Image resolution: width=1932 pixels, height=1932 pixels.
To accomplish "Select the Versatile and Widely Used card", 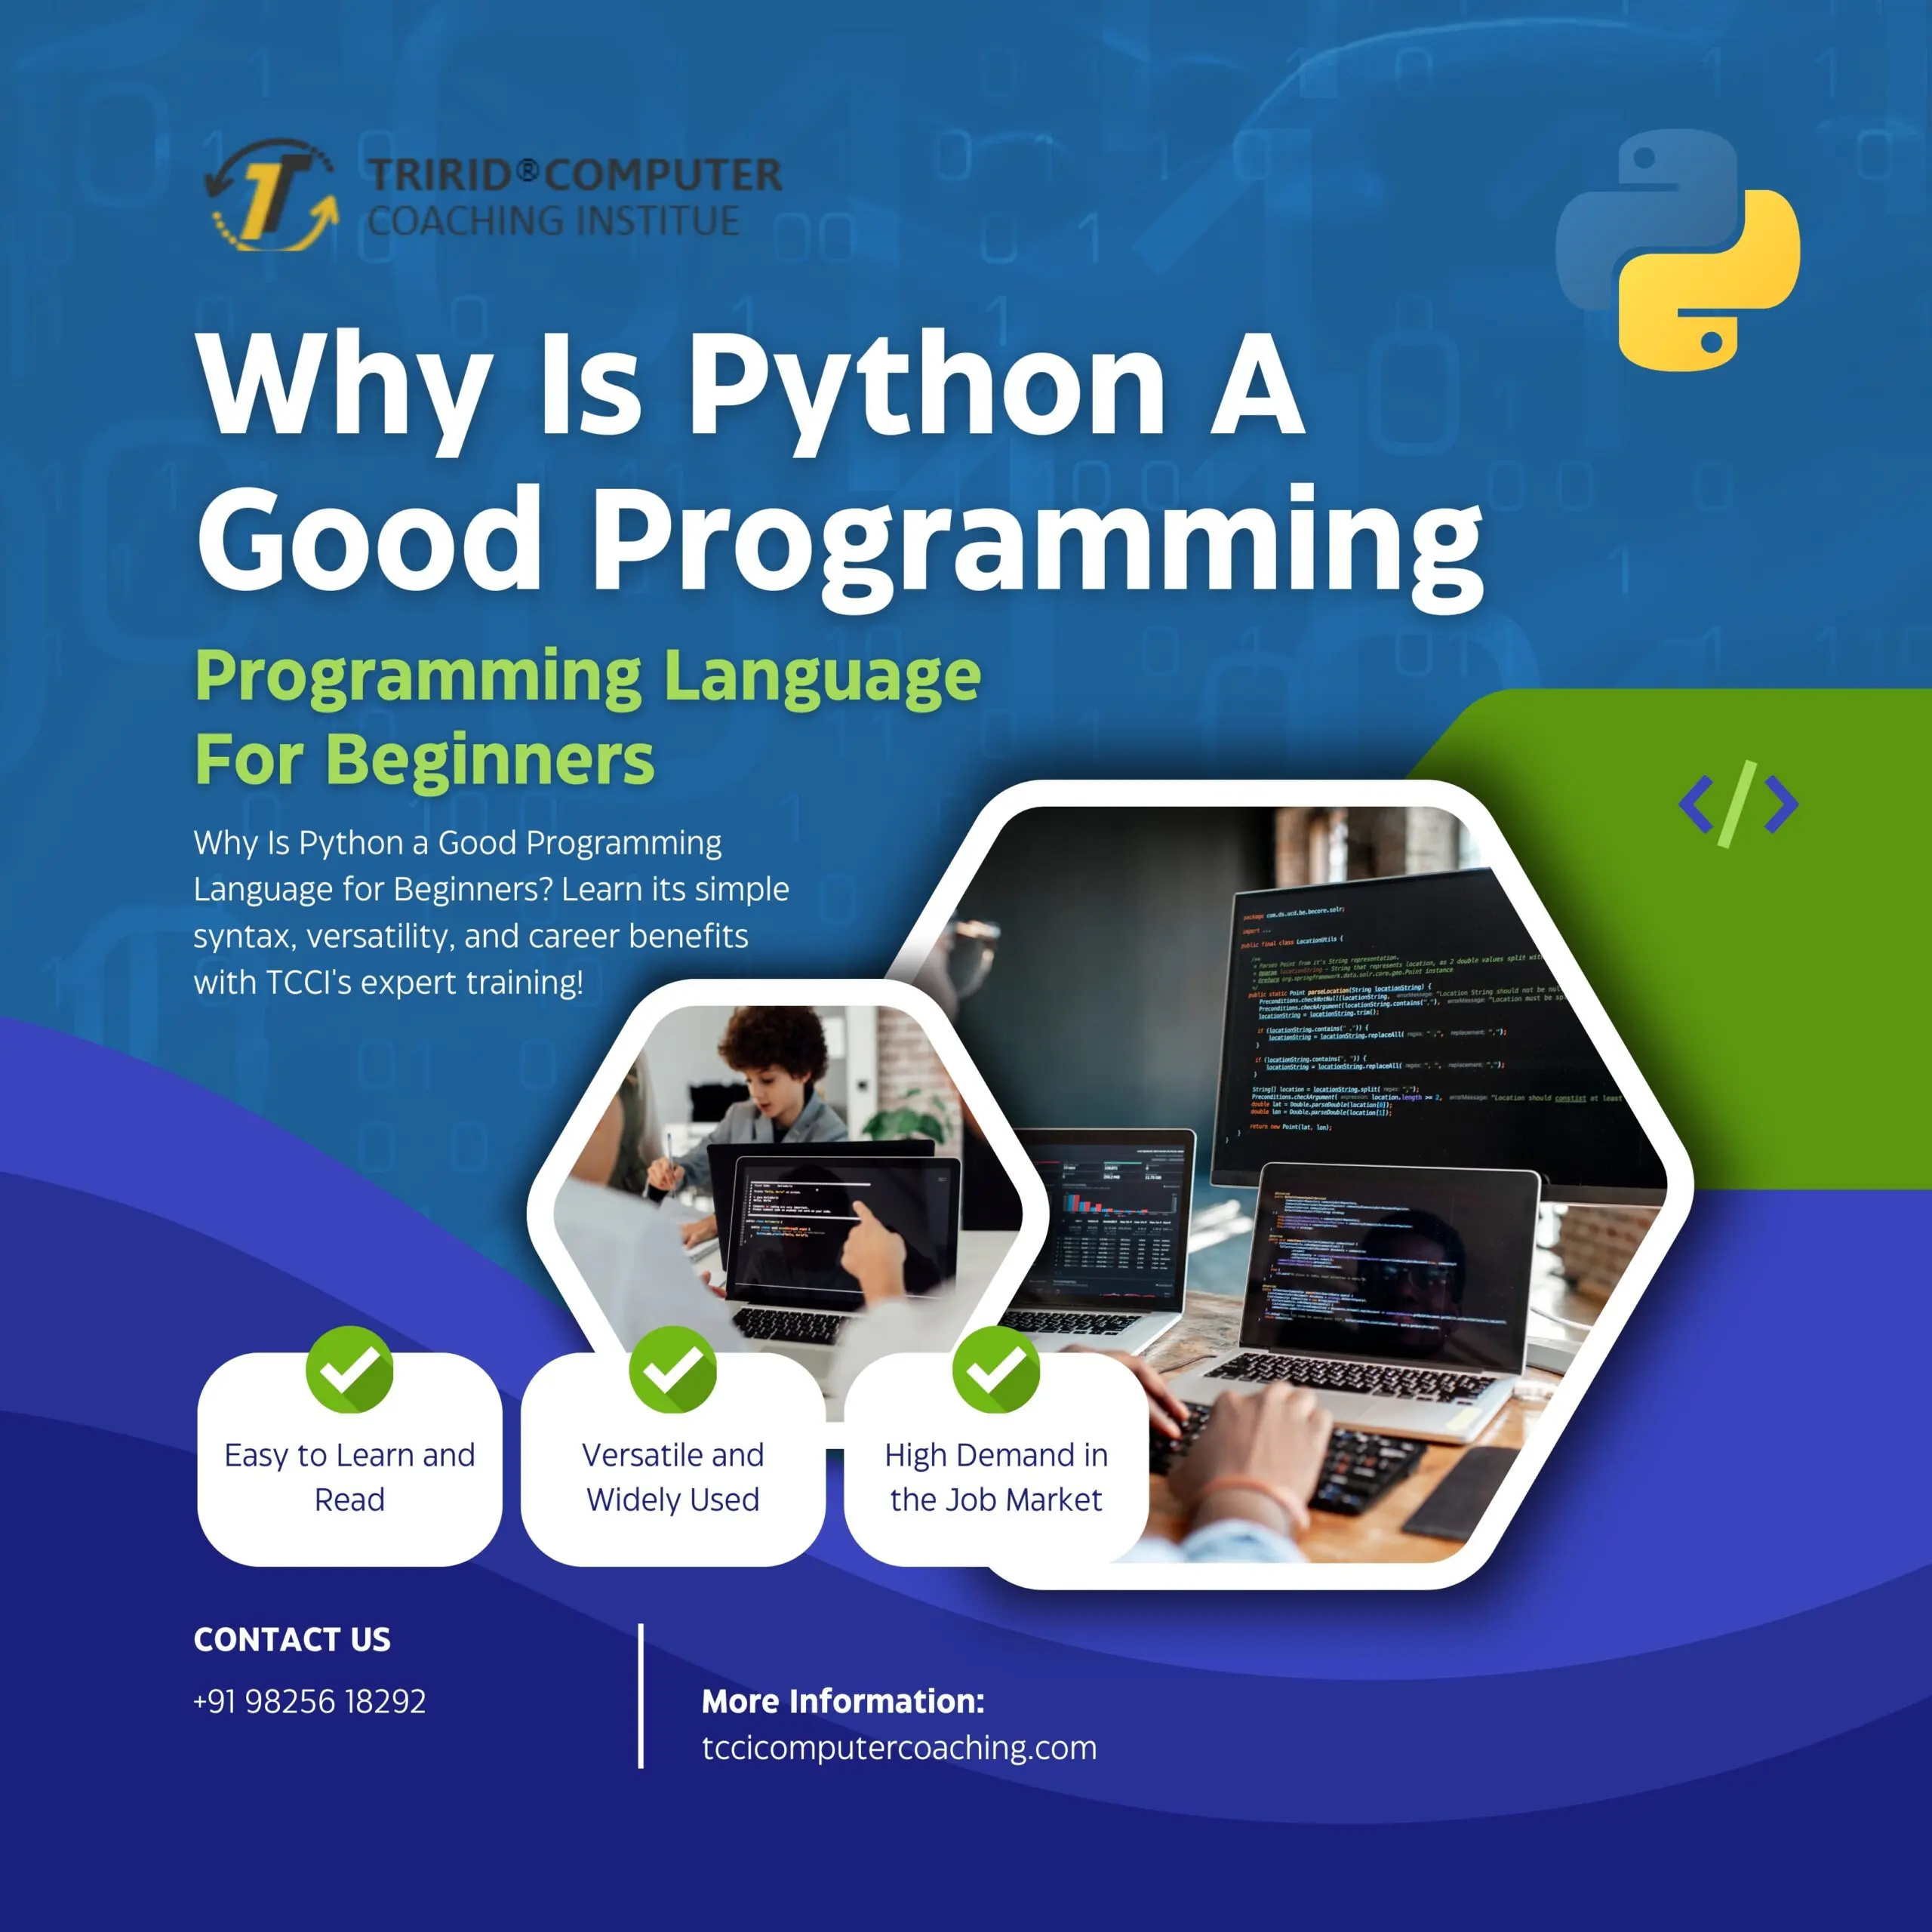I will click(x=673, y=1476).
